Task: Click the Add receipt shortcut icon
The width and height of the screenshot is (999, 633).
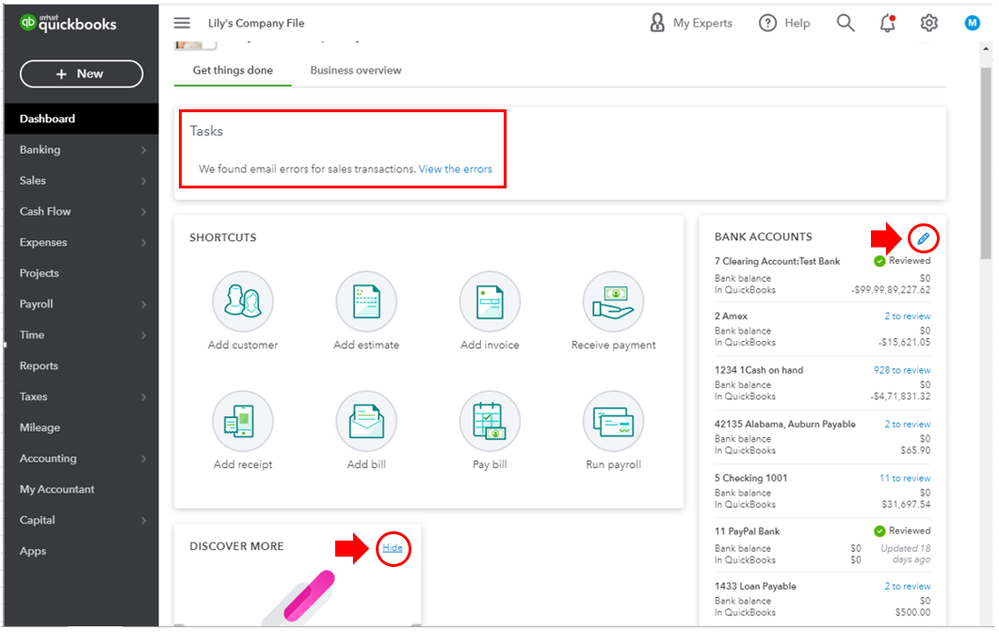Action: [243, 421]
